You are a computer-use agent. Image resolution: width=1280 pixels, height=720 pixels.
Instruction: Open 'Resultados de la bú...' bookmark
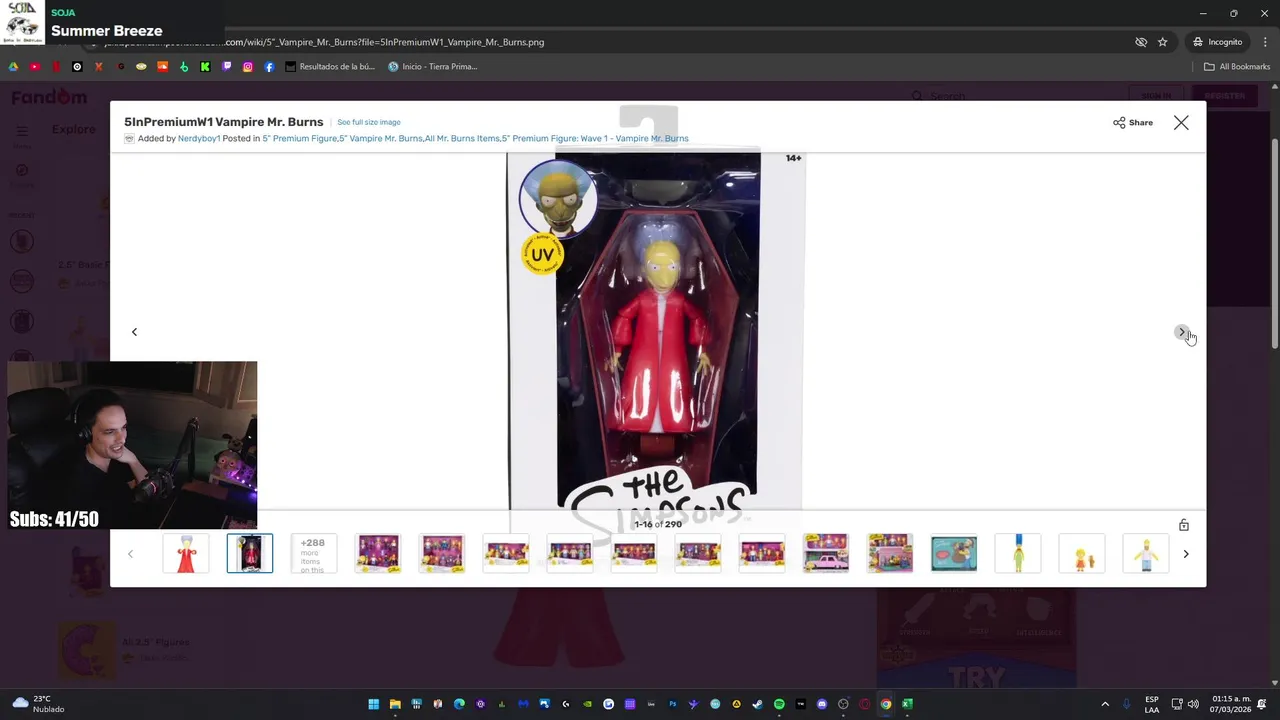(330, 67)
